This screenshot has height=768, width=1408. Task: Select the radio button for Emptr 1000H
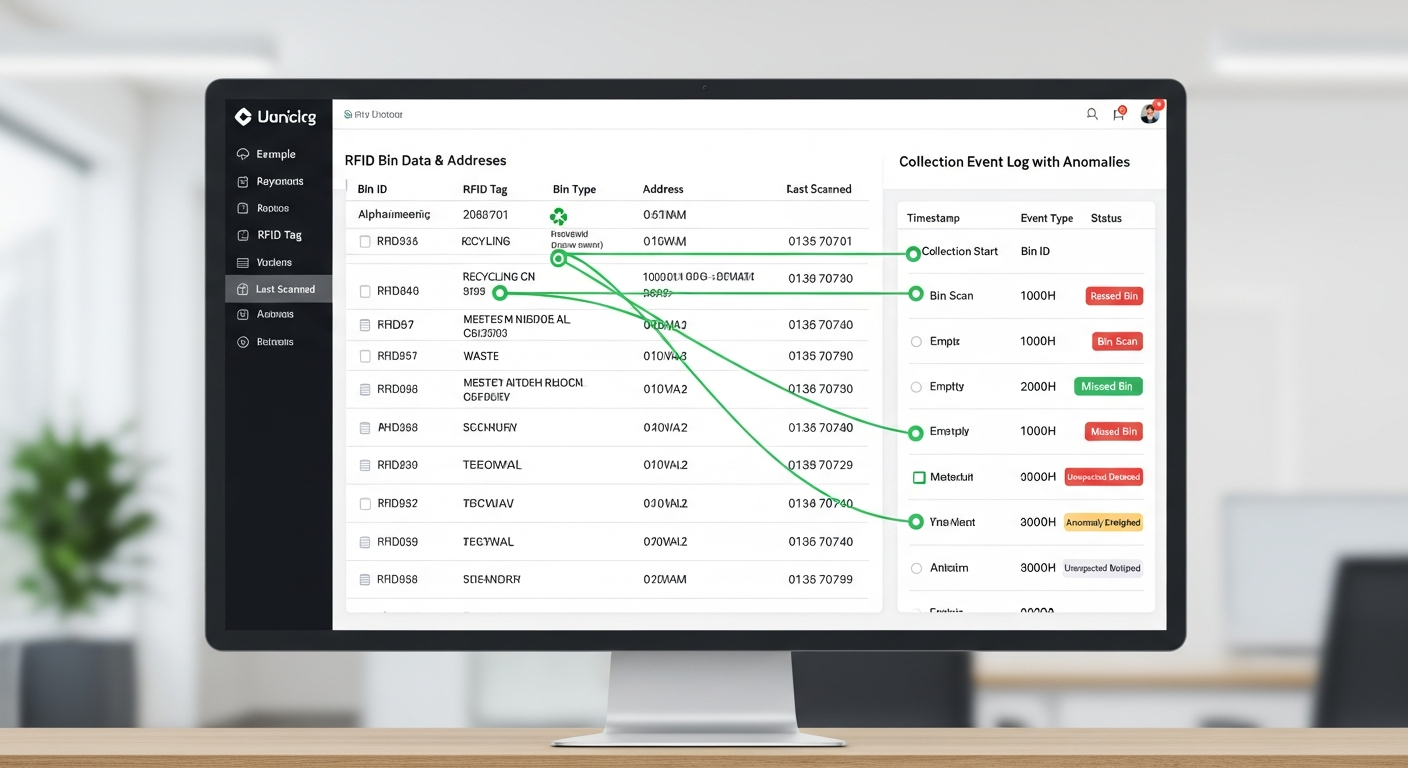point(916,342)
